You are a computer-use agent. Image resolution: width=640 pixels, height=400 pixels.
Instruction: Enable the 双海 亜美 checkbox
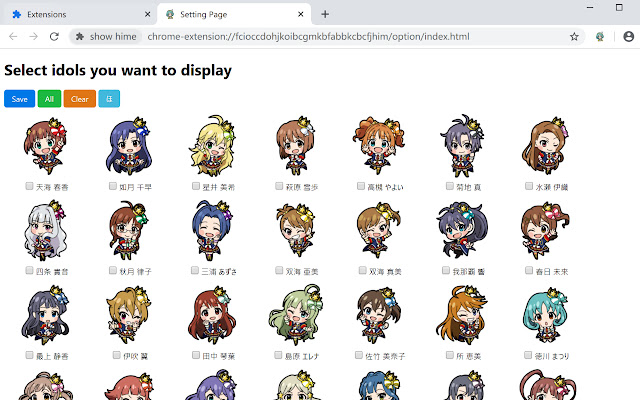coord(279,270)
